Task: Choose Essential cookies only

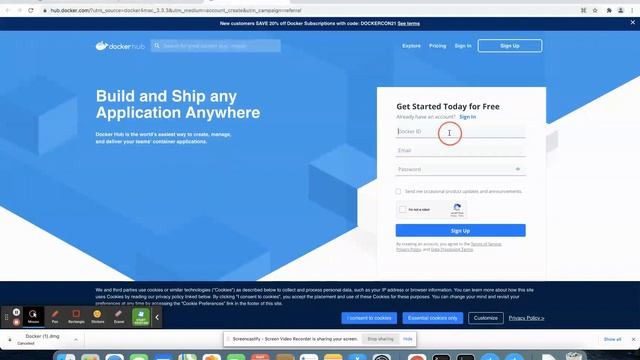Action: click(433, 318)
